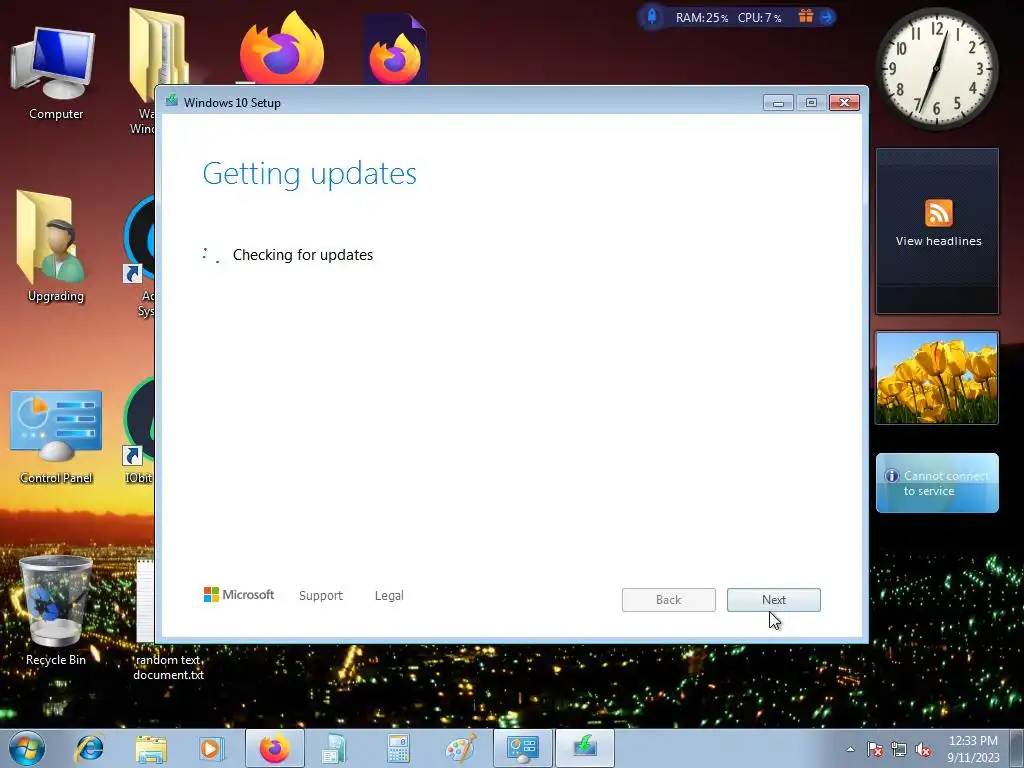Click taskbar icon between Firefox and Calculator
Screen dimensions: 1024x768
(336, 748)
